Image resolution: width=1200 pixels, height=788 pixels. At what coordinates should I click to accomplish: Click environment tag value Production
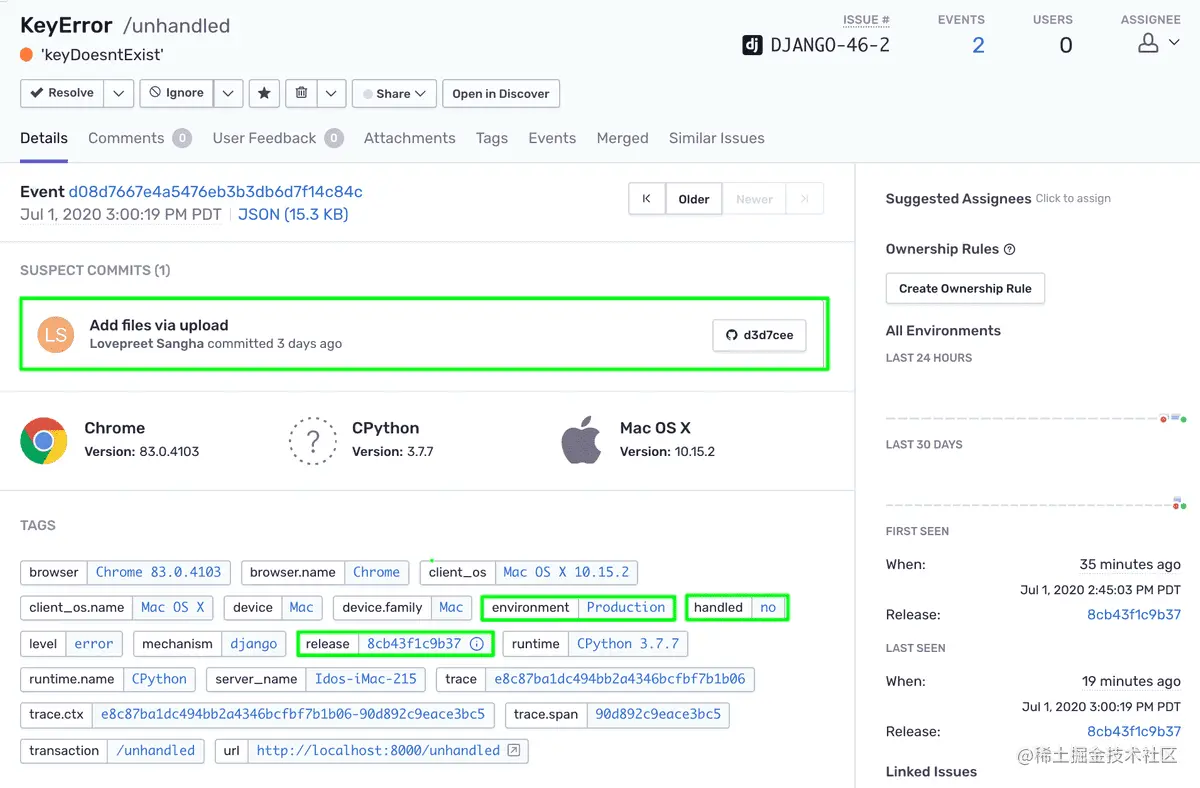click(626, 607)
